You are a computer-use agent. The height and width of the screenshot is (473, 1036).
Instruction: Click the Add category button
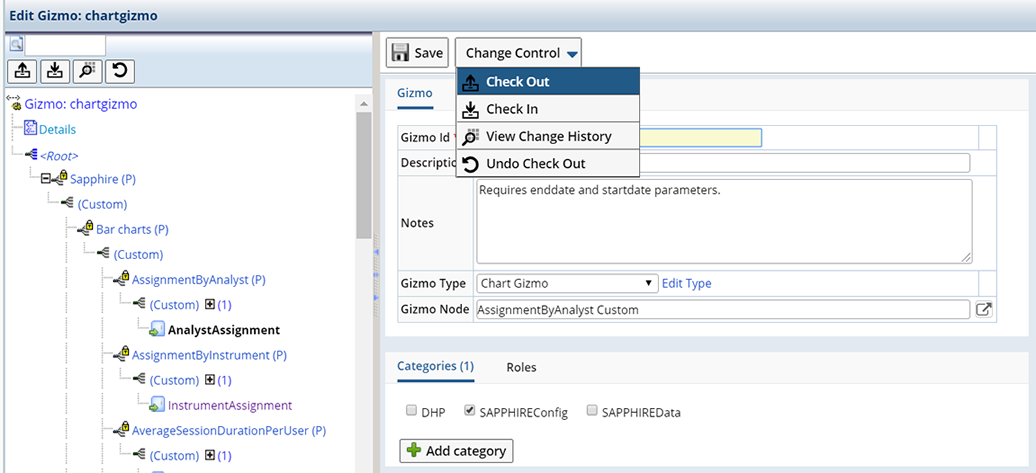(x=457, y=451)
